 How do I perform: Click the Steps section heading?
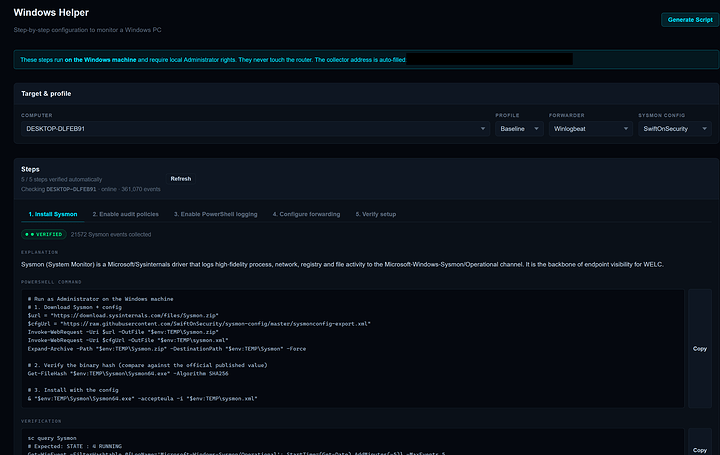click(x=30, y=169)
